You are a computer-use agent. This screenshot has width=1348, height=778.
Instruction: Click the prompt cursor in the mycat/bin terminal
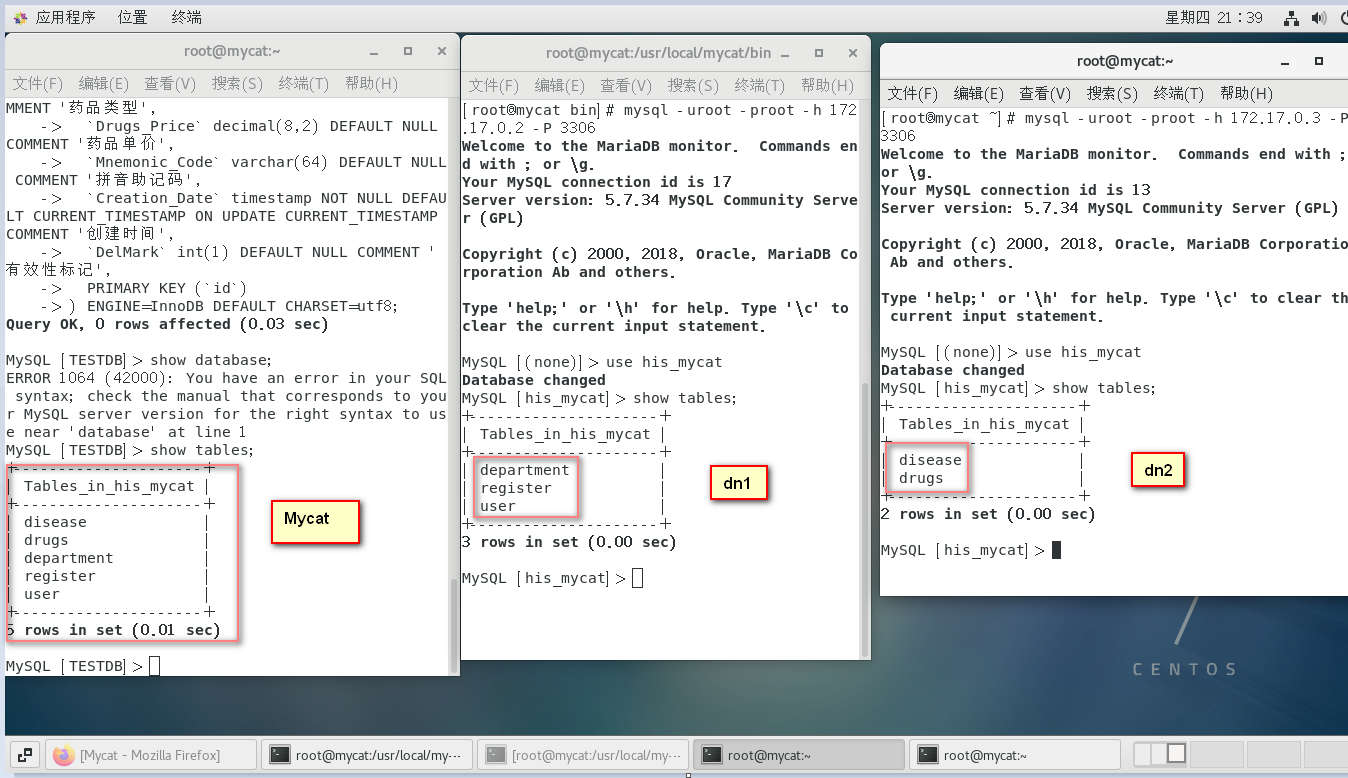coord(638,578)
